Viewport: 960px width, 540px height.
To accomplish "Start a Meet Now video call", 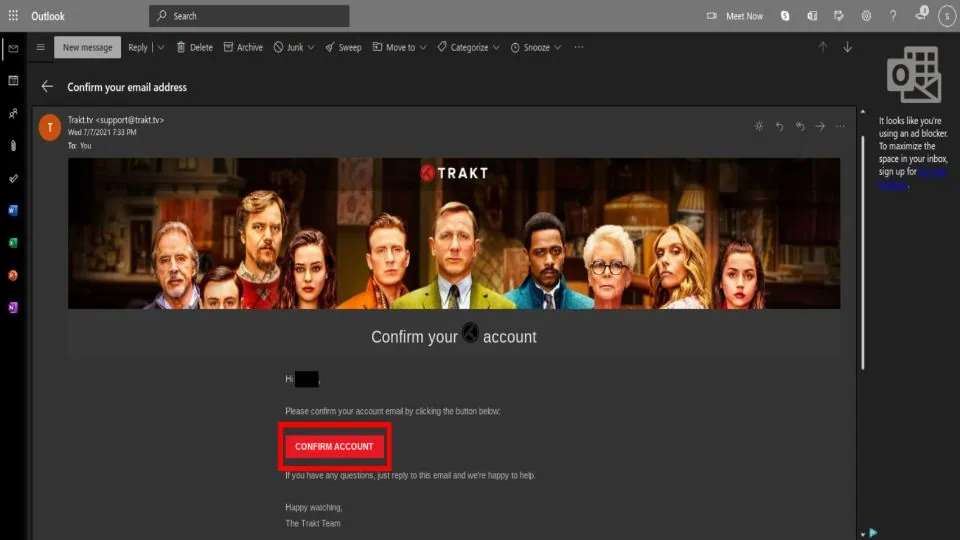I will 735,16.
